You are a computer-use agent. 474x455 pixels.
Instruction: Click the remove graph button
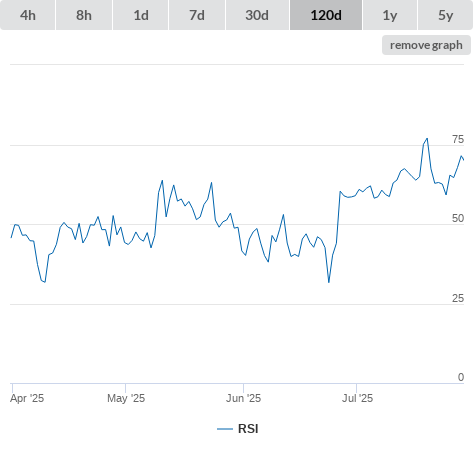(x=426, y=45)
